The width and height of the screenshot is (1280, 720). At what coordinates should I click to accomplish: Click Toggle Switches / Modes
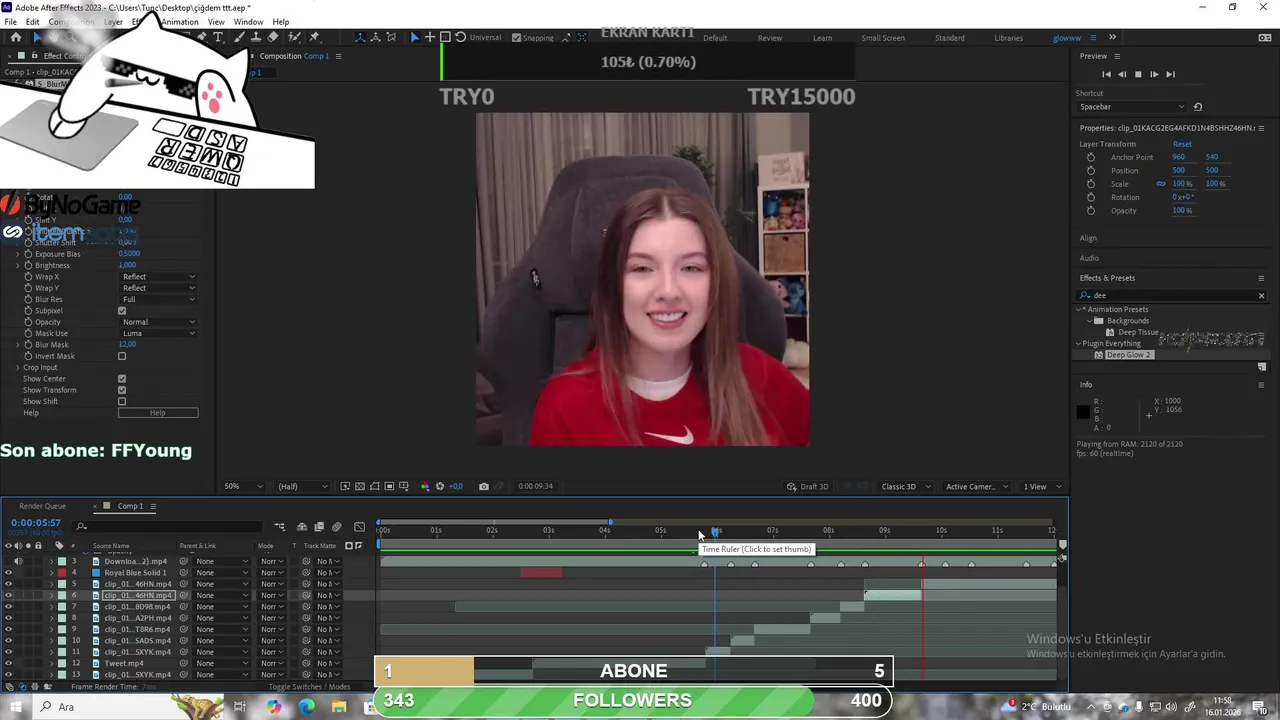click(309, 687)
